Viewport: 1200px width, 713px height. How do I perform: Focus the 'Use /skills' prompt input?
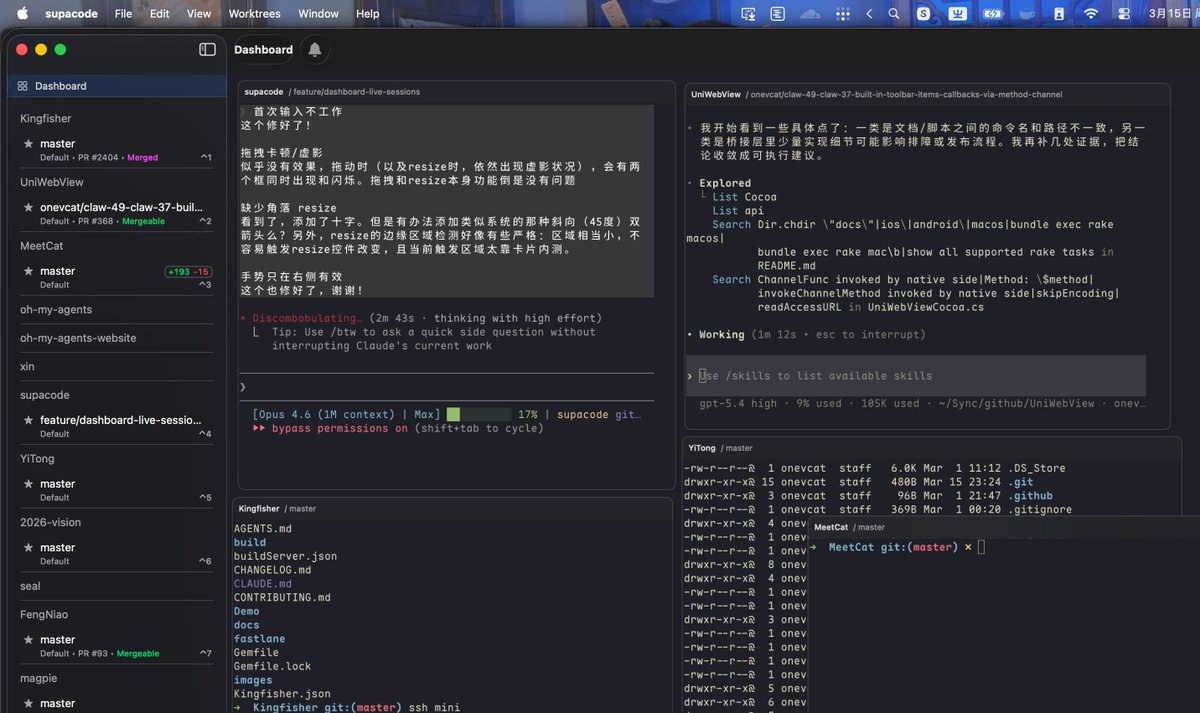[x=916, y=376]
